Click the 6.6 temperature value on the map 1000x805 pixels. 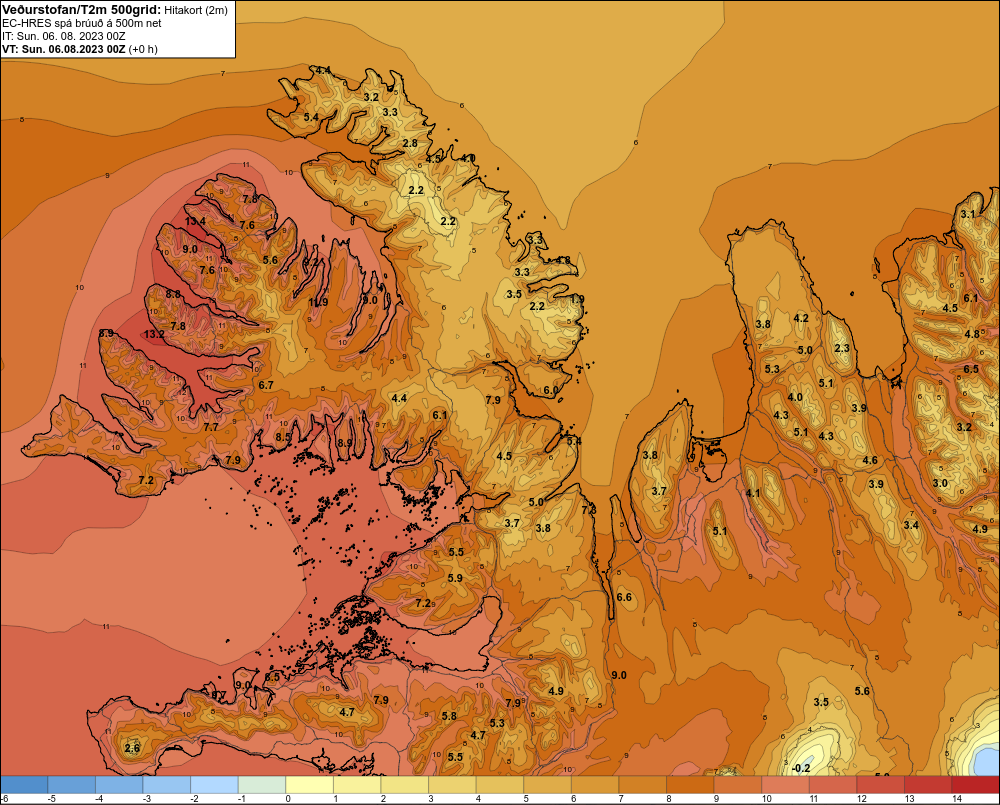(624, 597)
